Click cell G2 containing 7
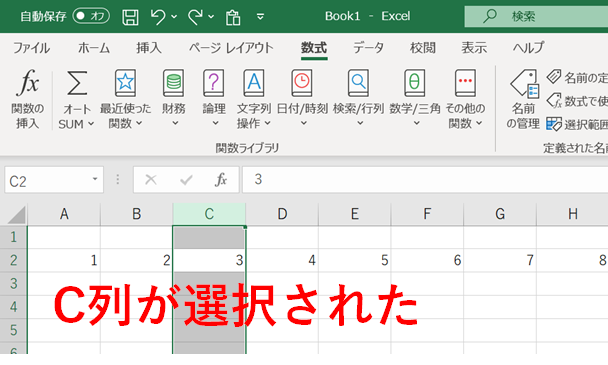 (500, 260)
